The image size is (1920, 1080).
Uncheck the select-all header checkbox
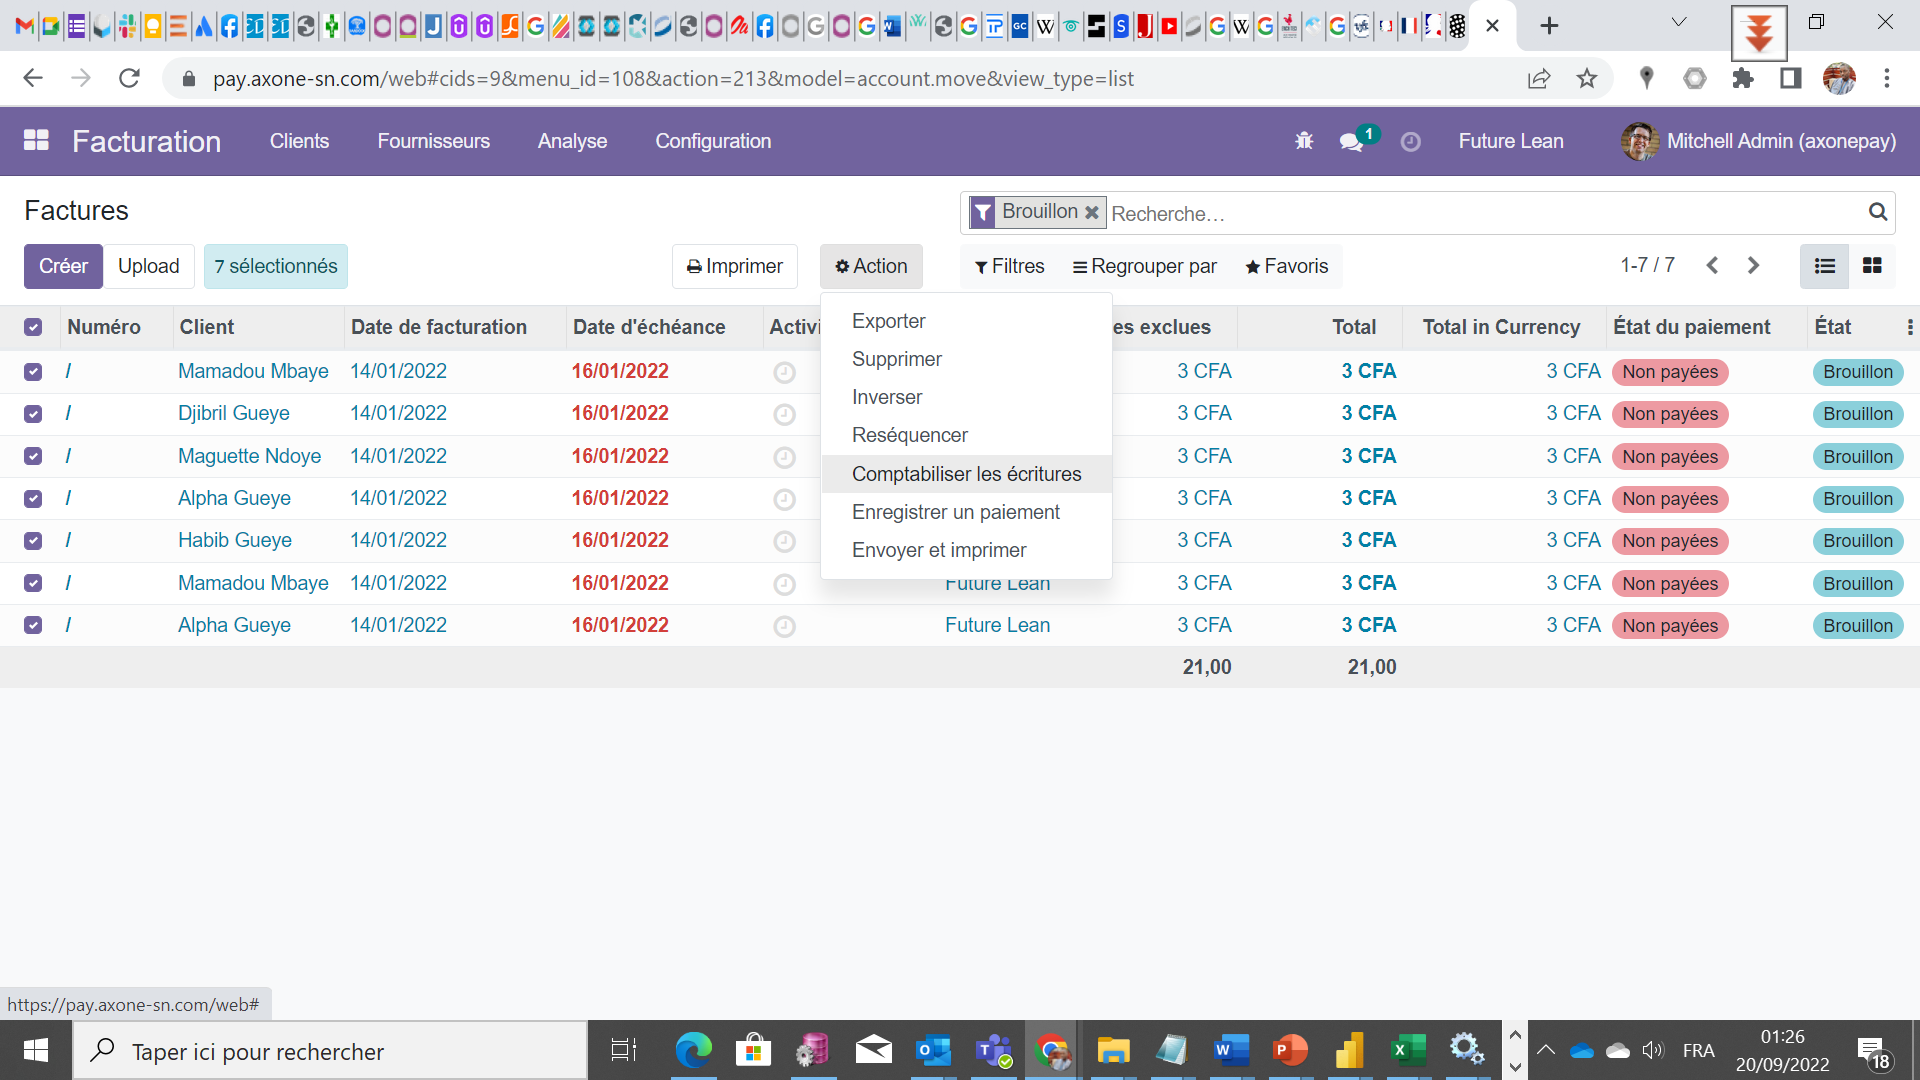click(33, 327)
